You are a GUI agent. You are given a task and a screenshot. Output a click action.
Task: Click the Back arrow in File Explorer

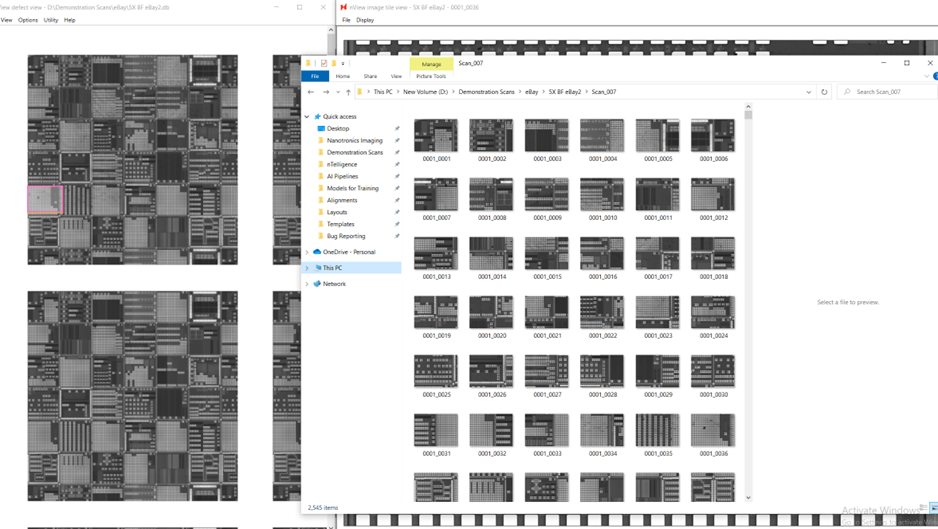click(x=311, y=92)
